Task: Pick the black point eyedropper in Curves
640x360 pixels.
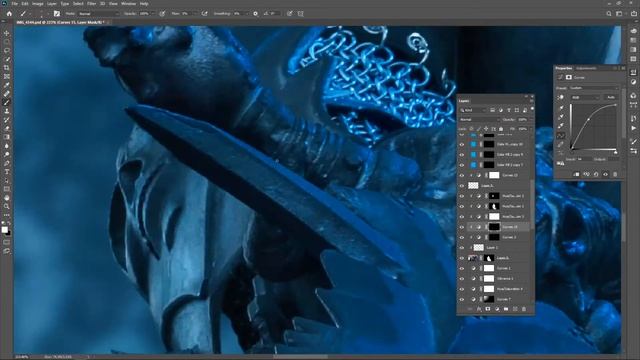Action: 561,108
